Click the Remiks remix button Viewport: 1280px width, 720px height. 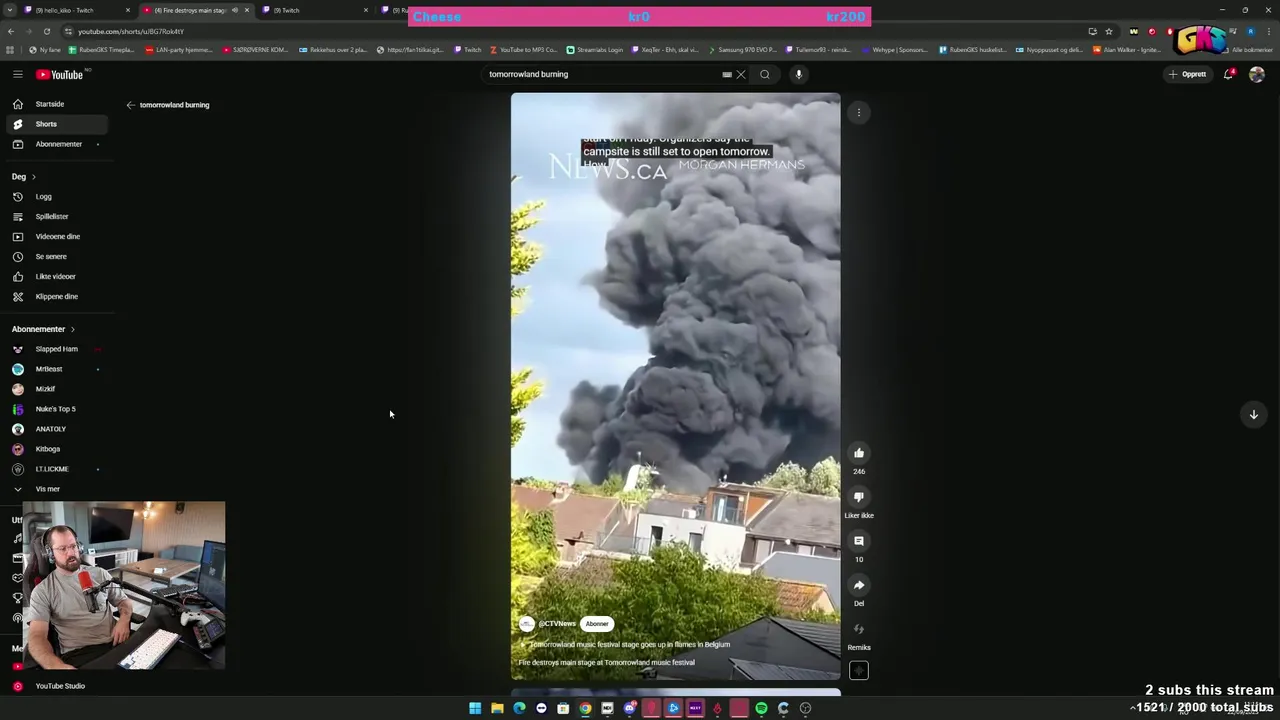click(859, 629)
